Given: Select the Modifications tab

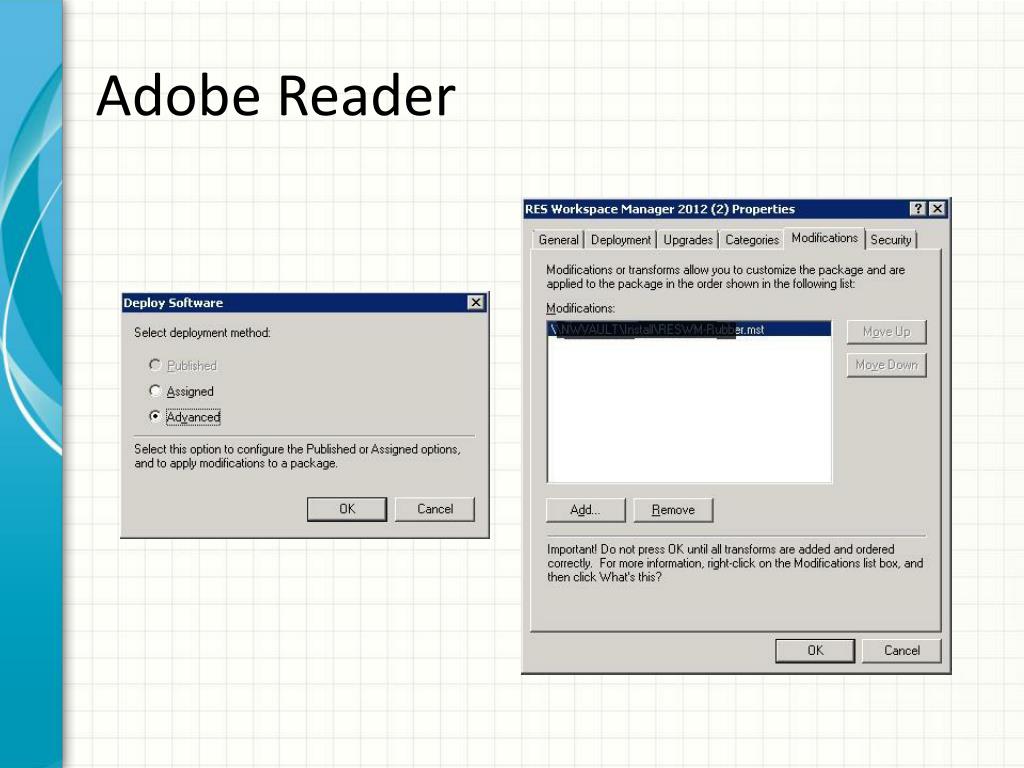Looking at the screenshot, I should click(x=824, y=238).
